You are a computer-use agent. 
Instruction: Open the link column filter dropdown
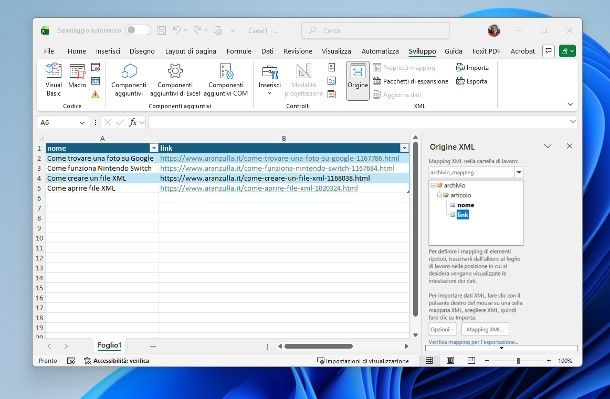point(404,148)
